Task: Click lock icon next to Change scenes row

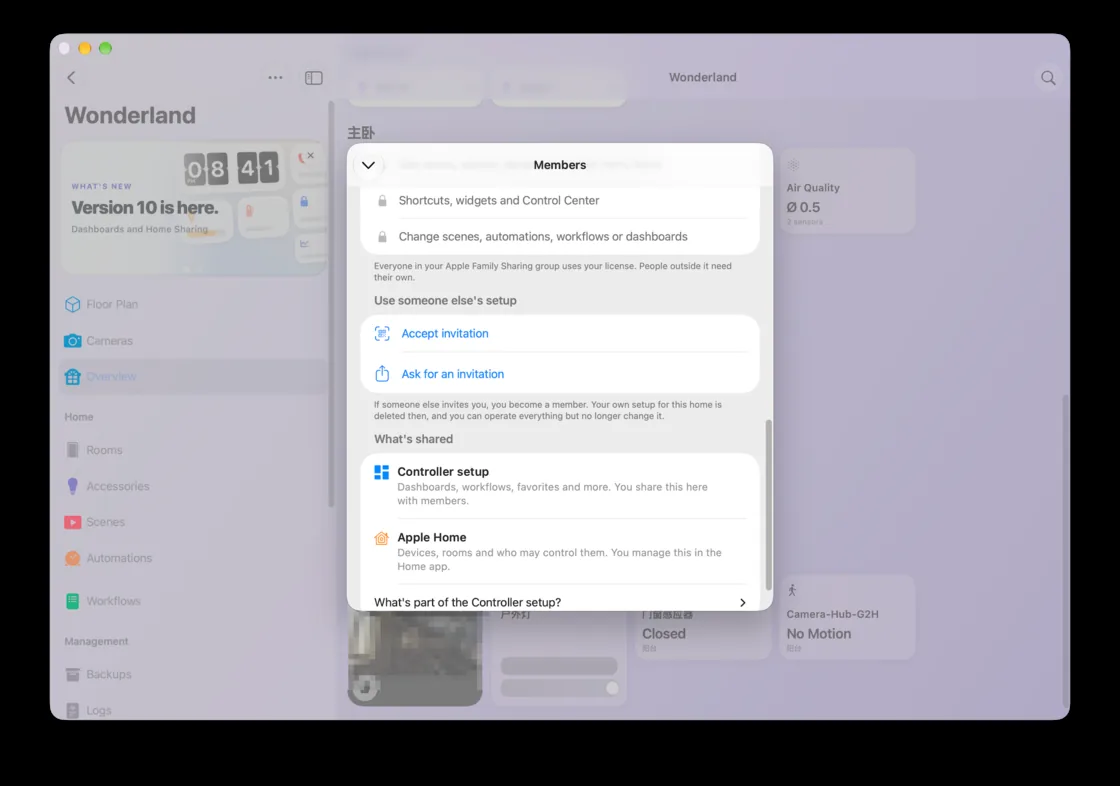Action: 382,237
